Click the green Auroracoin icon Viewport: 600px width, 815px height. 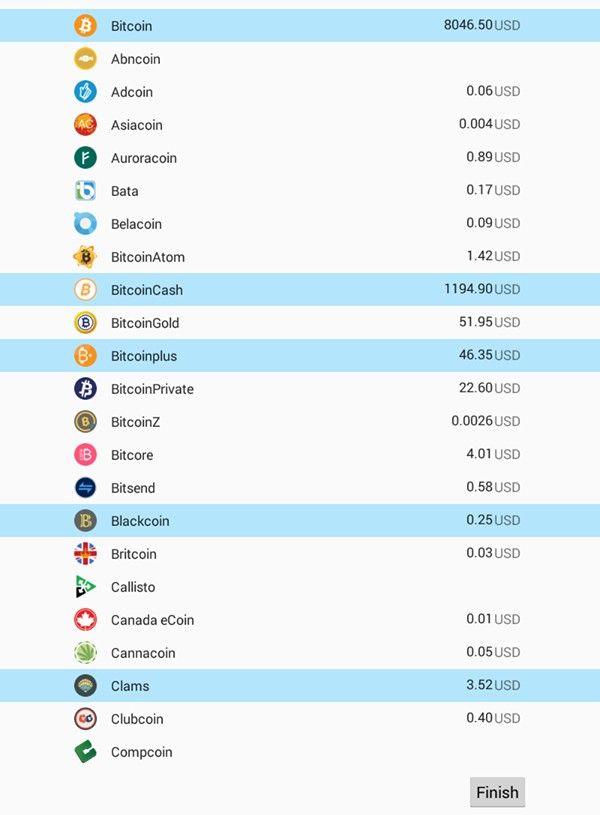86,158
